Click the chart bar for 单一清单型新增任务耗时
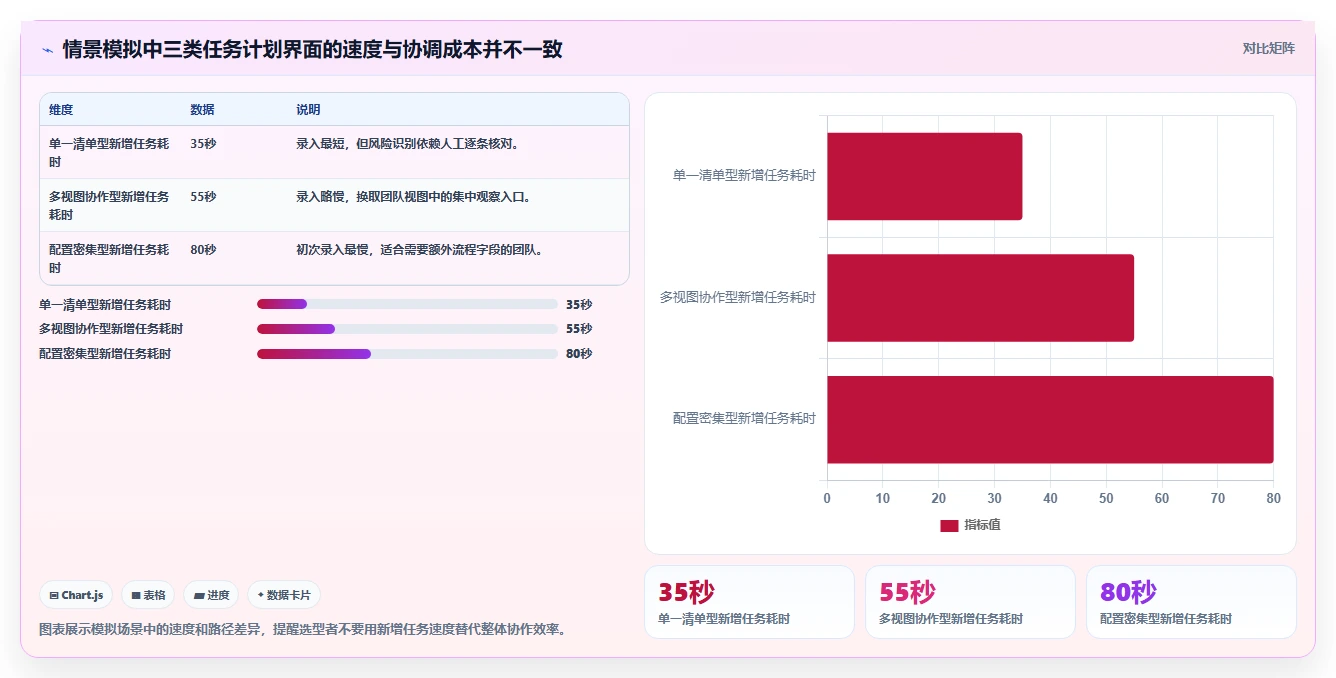Screen dimensions: 1336x678 point(924,176)
